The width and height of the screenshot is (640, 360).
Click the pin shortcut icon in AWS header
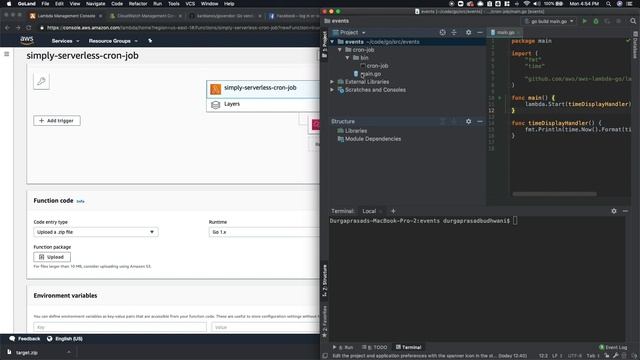pyautogui.click(x=150, y=41)
